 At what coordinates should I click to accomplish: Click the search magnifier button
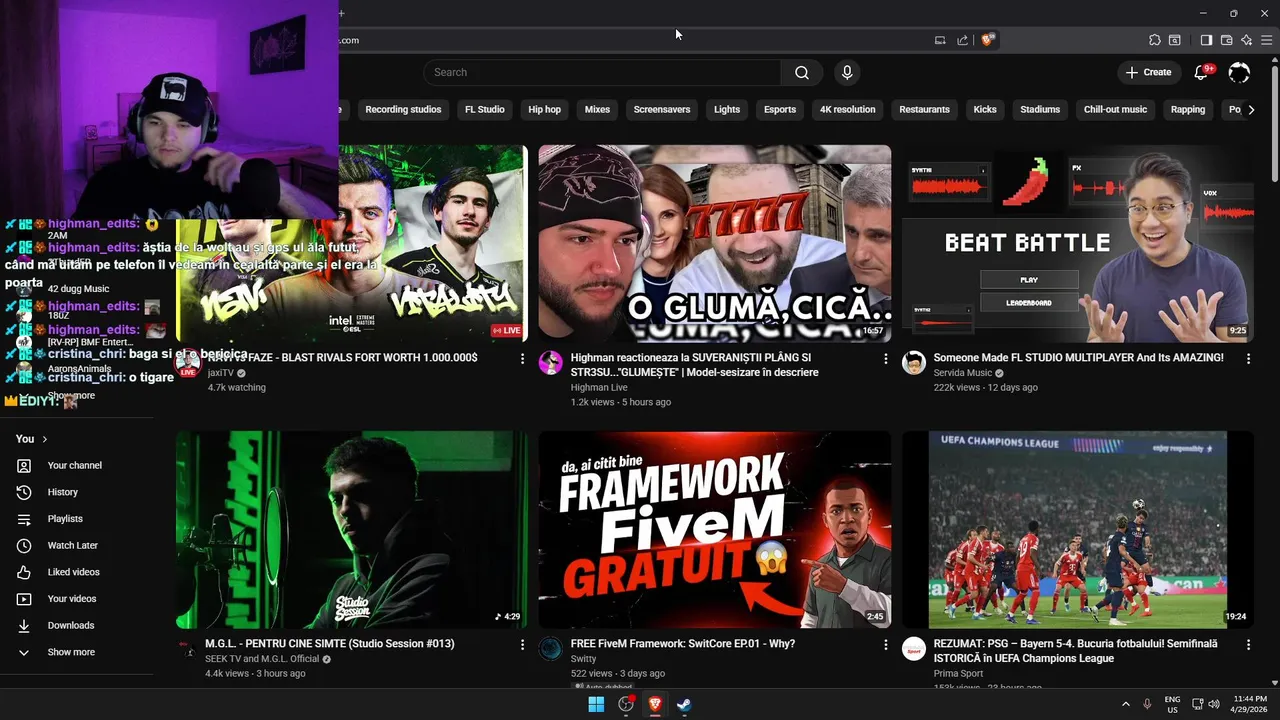(x=802, y=72)
